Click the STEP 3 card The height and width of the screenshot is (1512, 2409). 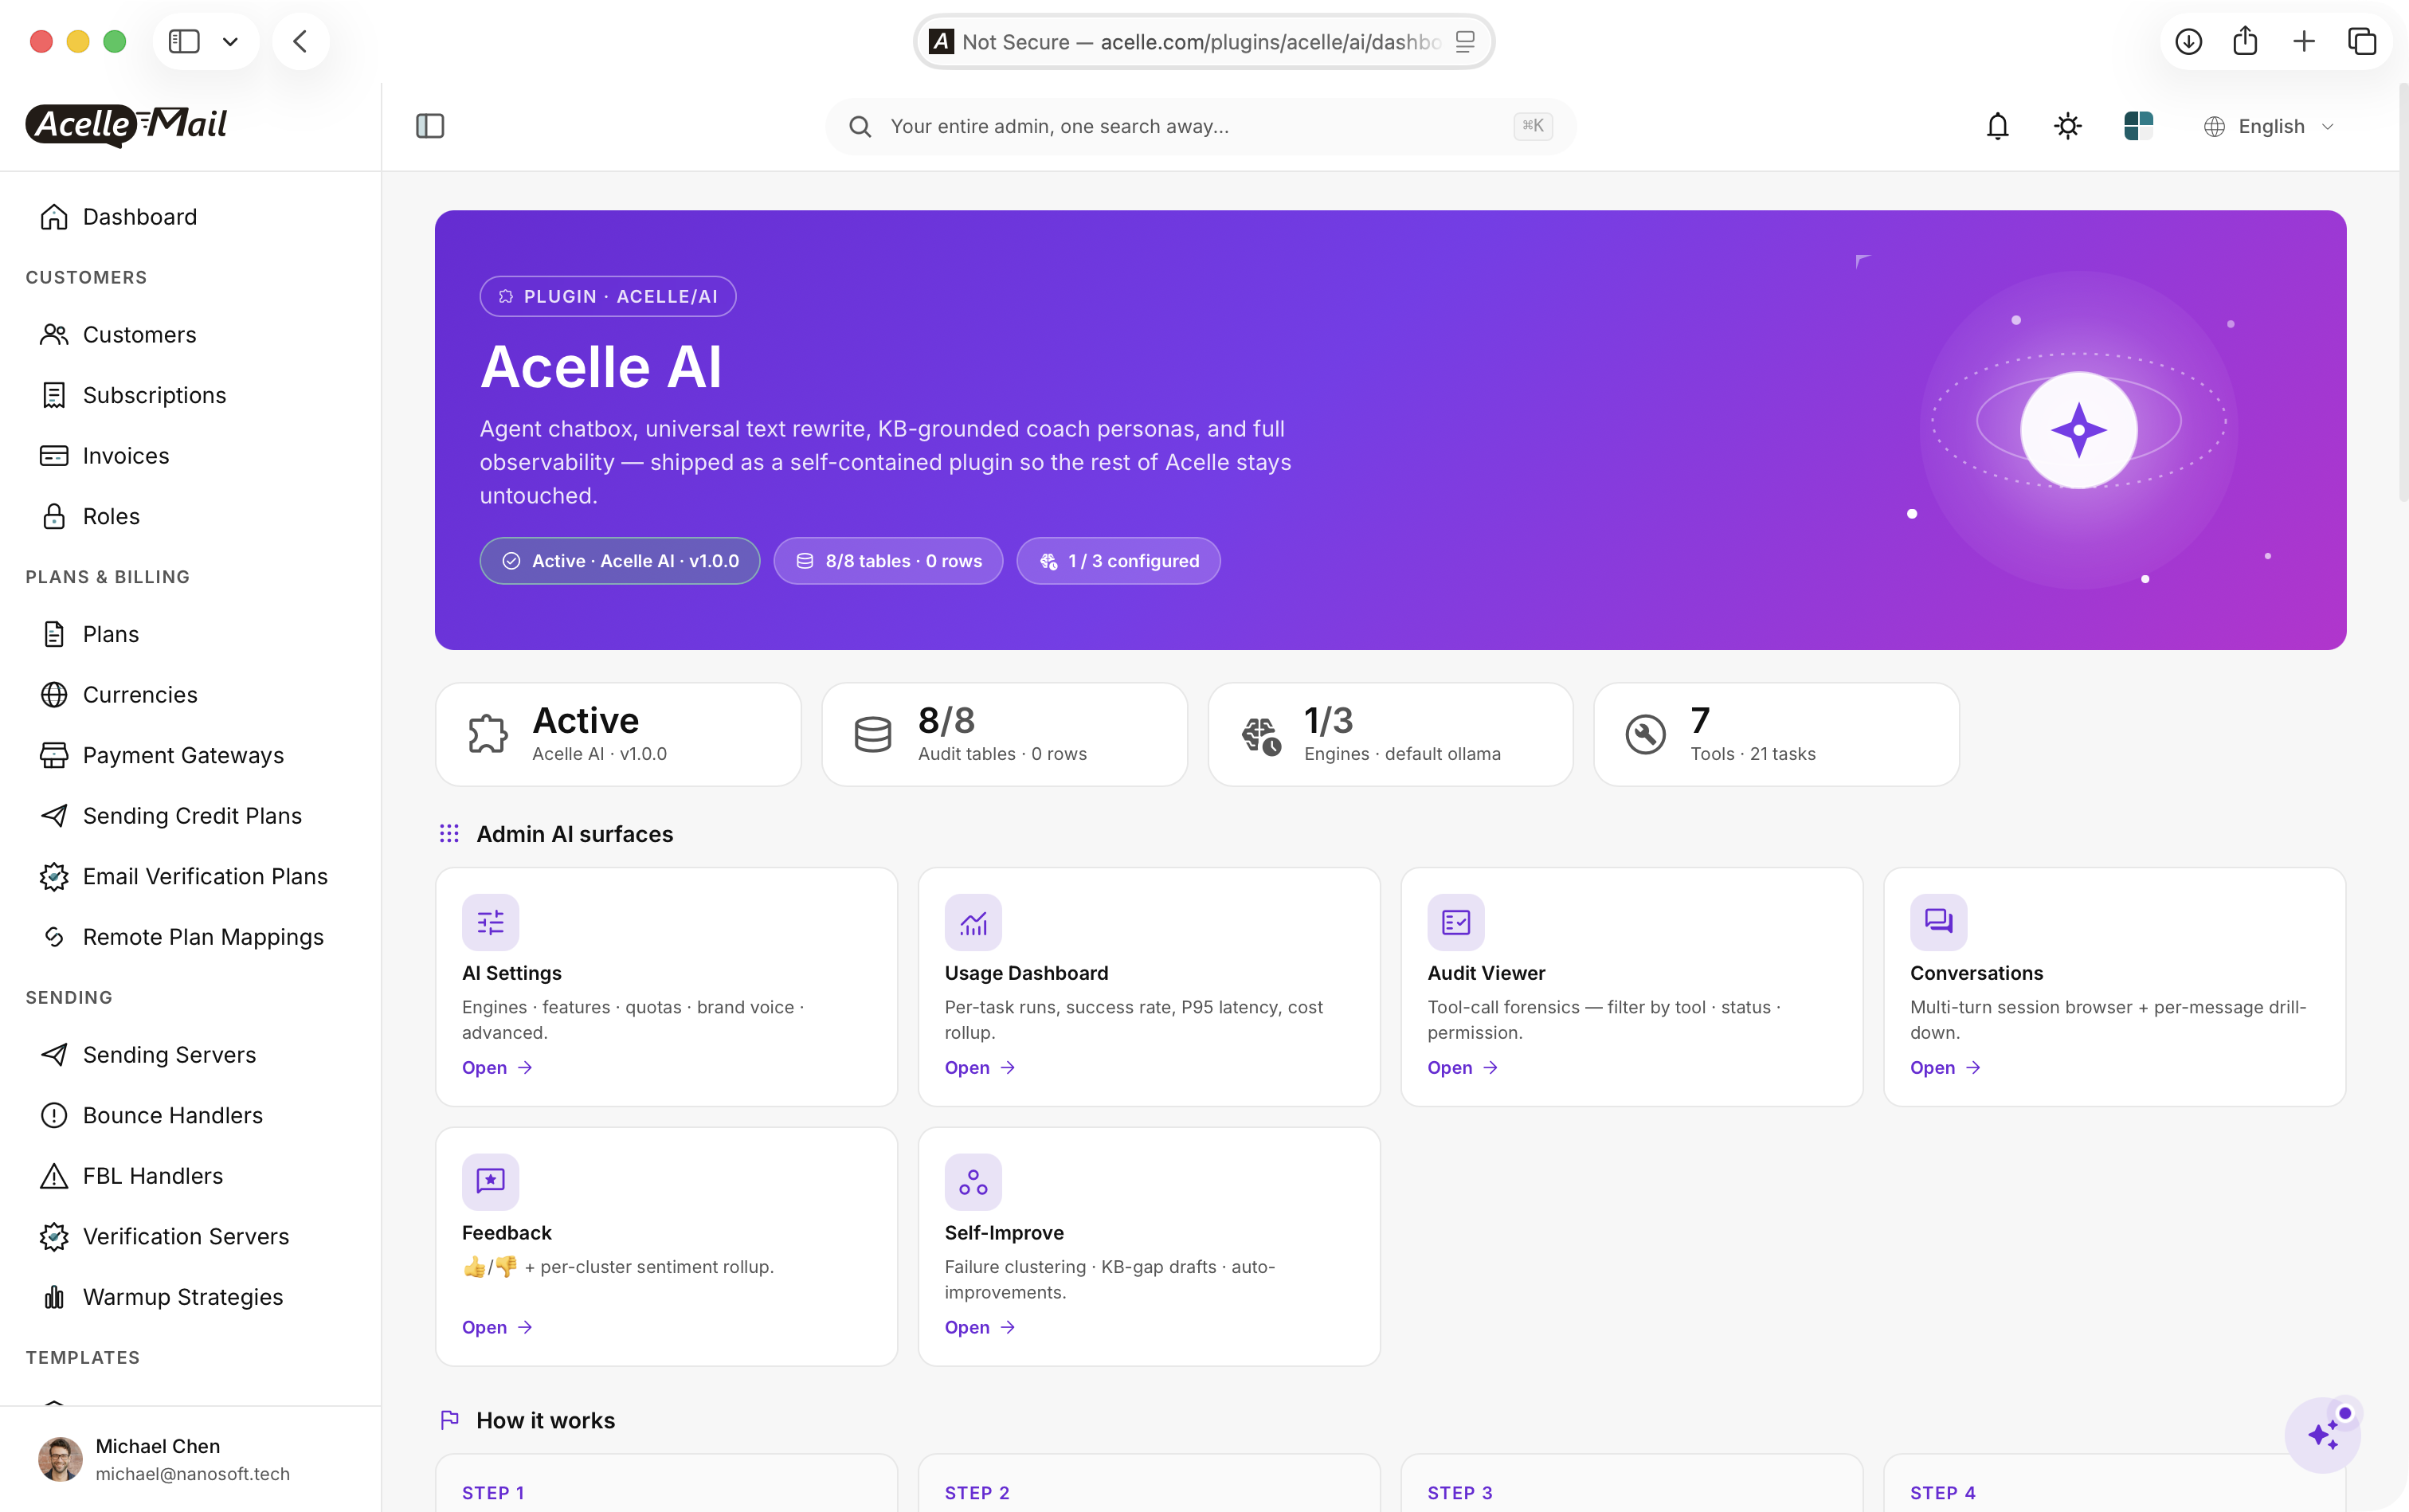pyautogui.click(x=1631, y=1483)
